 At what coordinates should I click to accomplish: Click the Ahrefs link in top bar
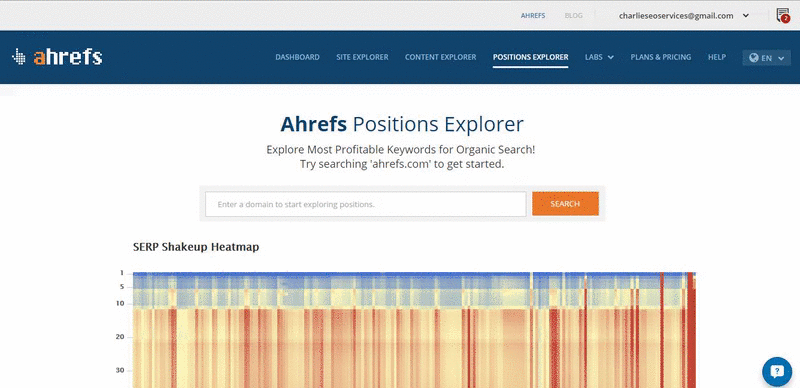tap(533, 16)
